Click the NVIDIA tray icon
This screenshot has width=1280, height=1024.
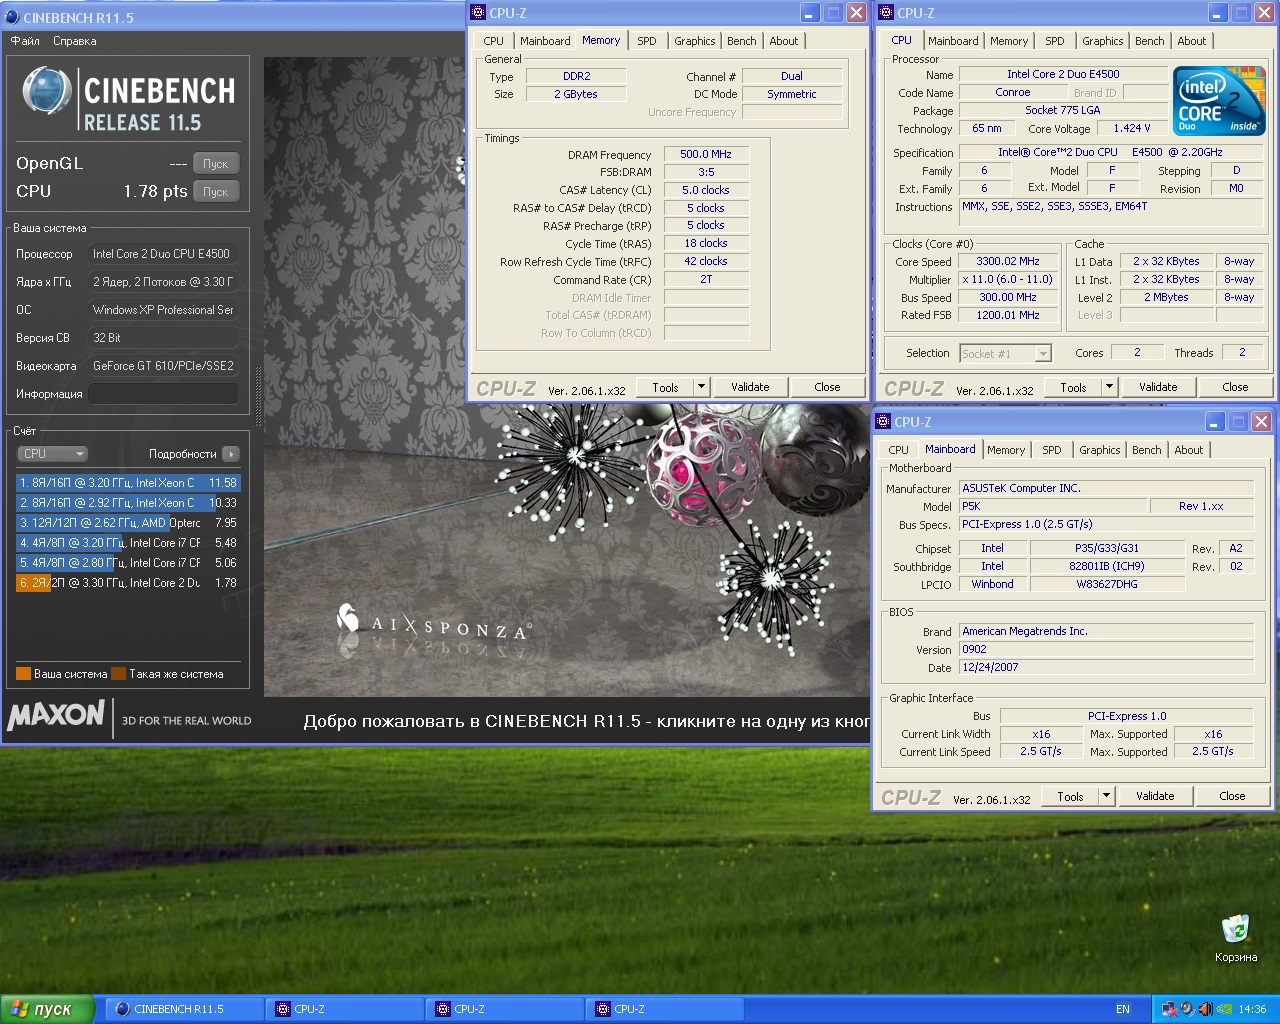1222,1009
